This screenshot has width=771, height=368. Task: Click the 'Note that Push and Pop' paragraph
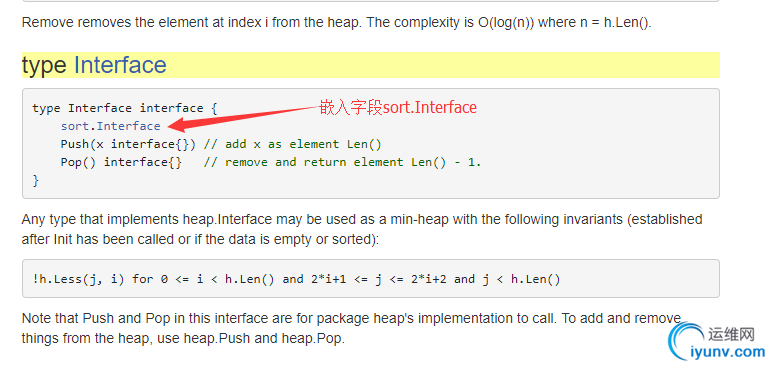pos(352,328)
